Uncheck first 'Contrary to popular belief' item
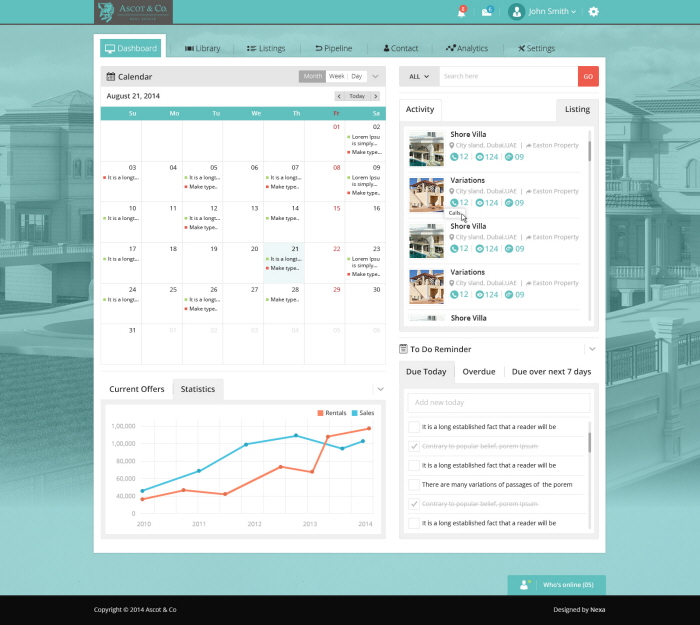The width and height of the screenshot is (700, 625). click(x=414, y=446)
